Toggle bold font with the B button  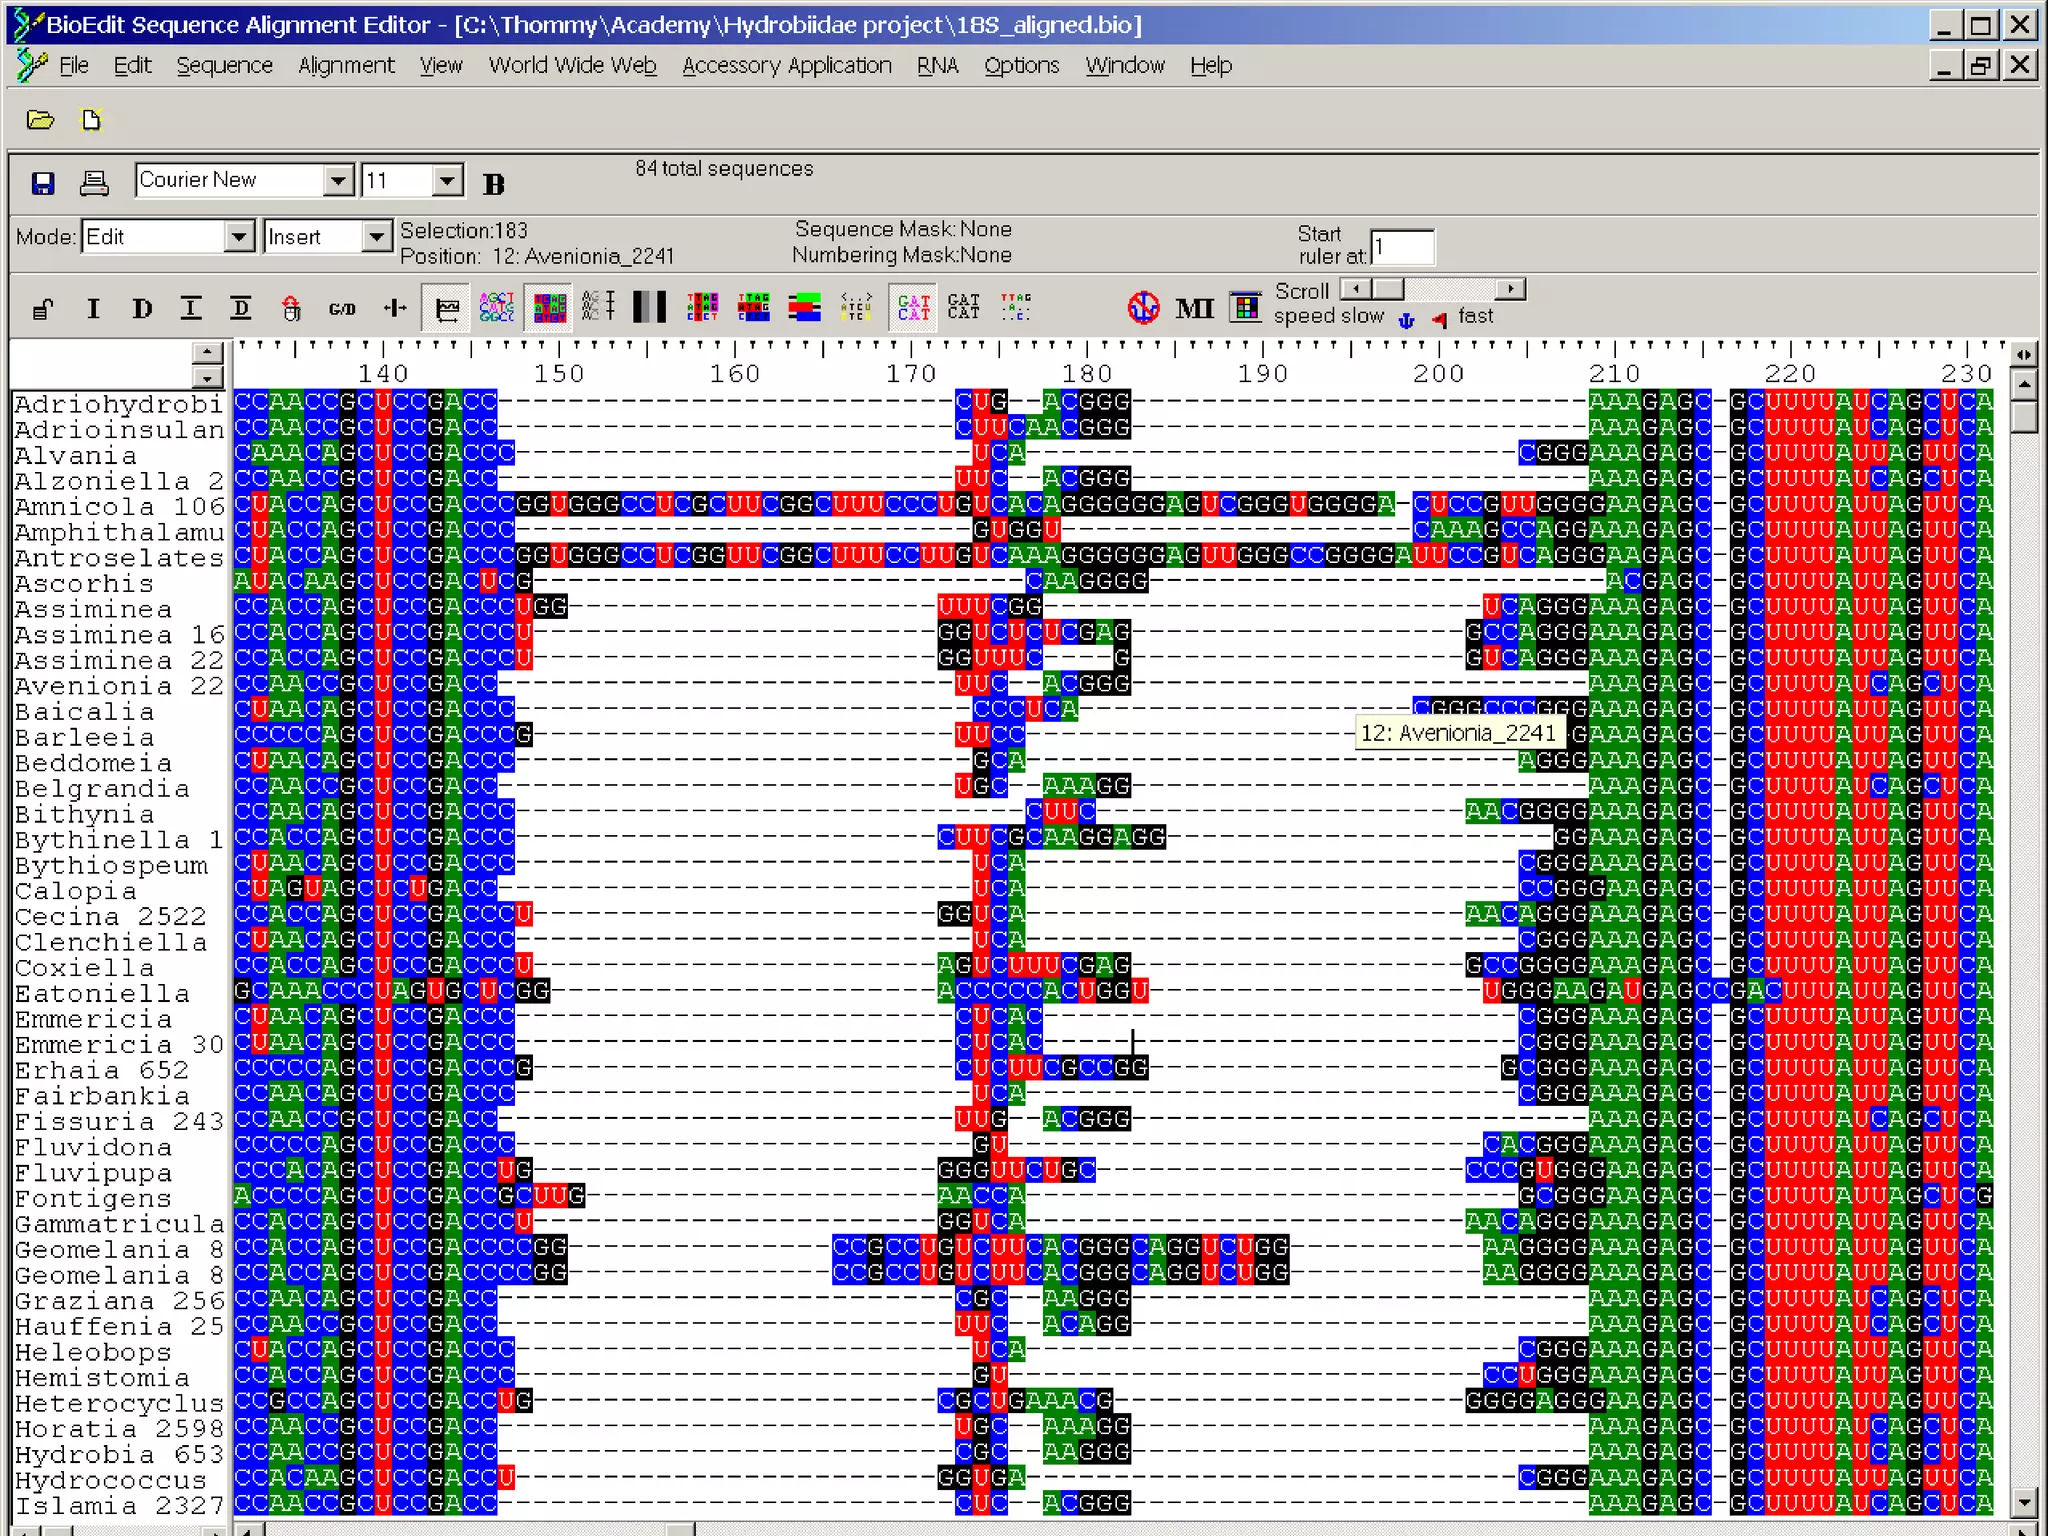click(x=494, y=184)
